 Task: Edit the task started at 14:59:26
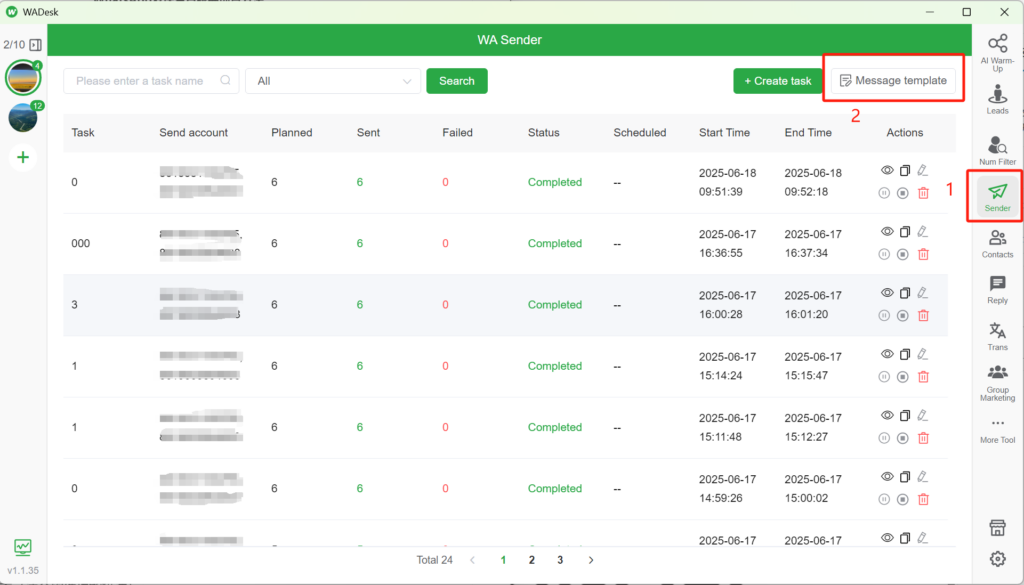click(922, 477)
